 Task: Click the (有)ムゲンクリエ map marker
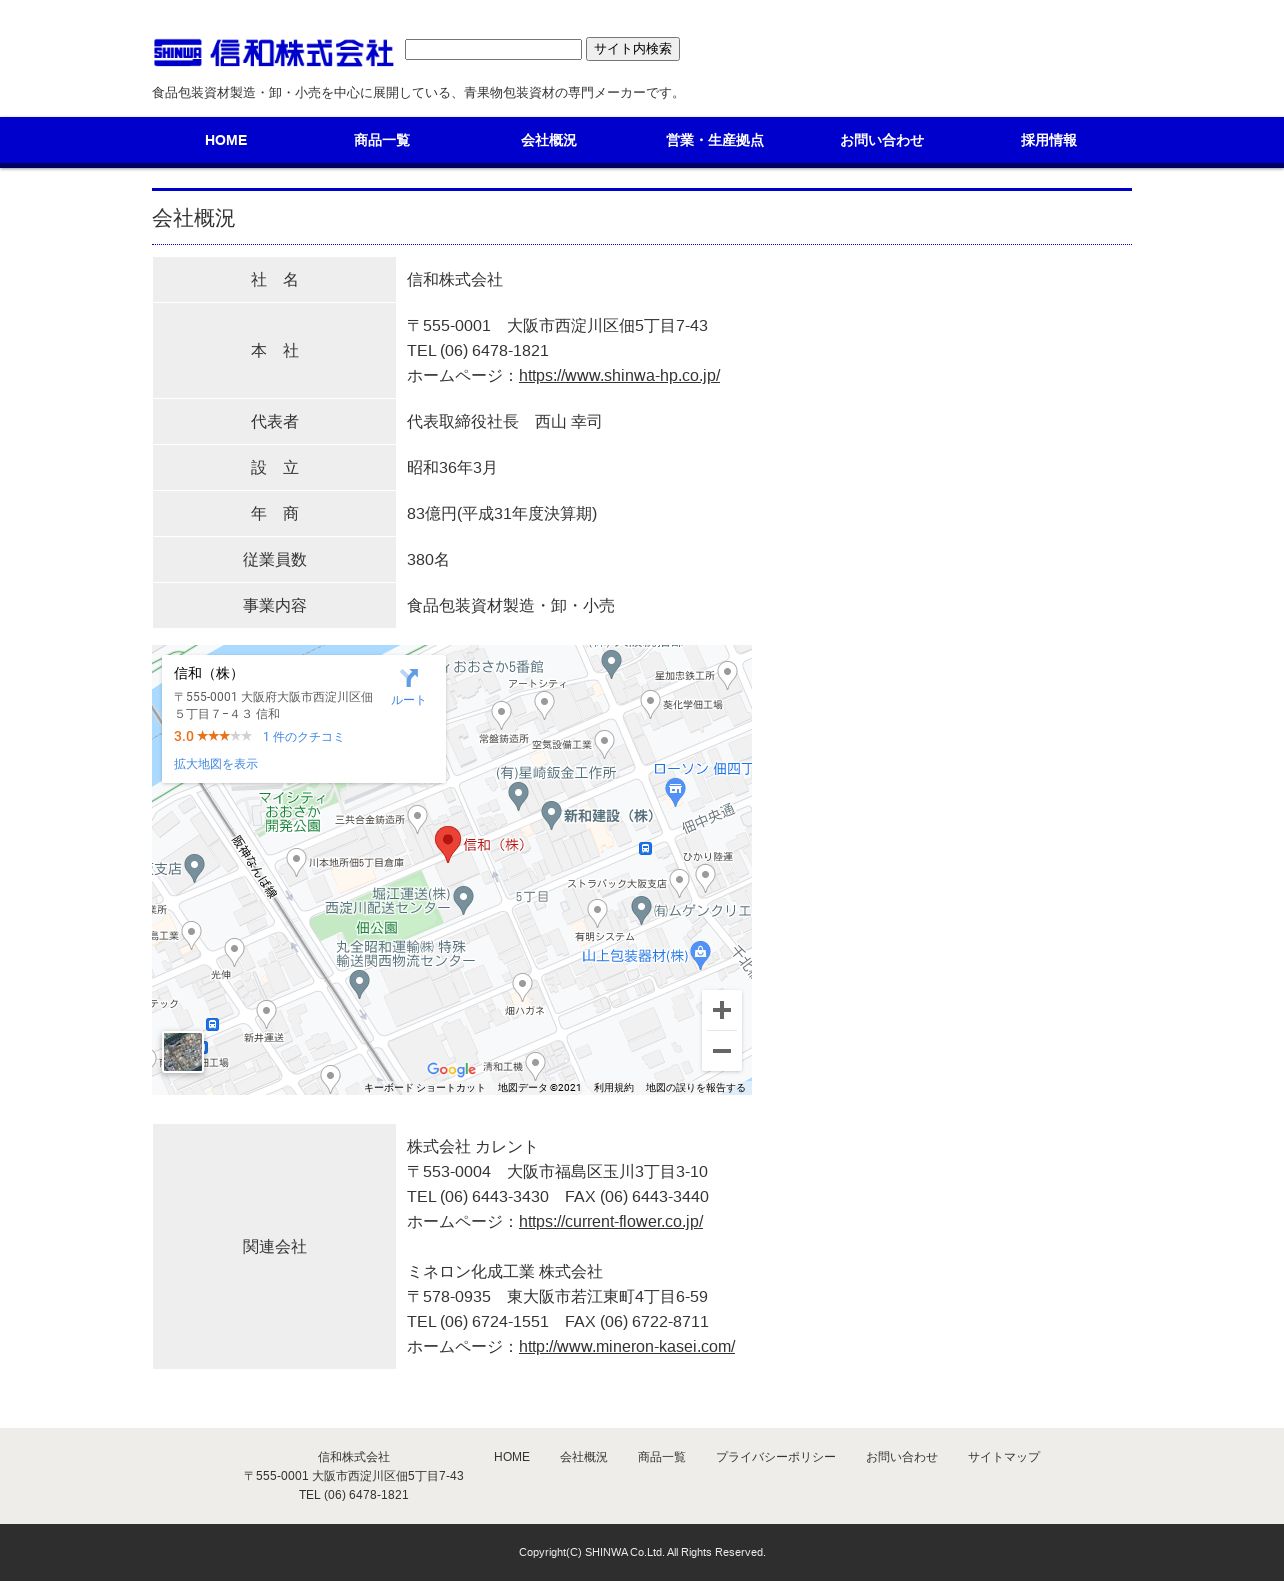[x=642, y=910]
